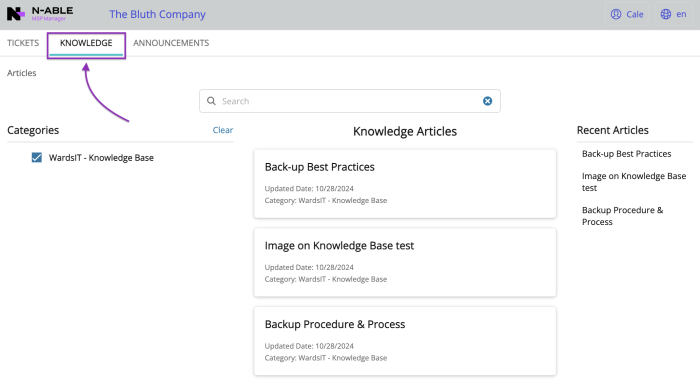Click the globe language icon
This screenshot has width=700, height=387.
tap(666, 14)
